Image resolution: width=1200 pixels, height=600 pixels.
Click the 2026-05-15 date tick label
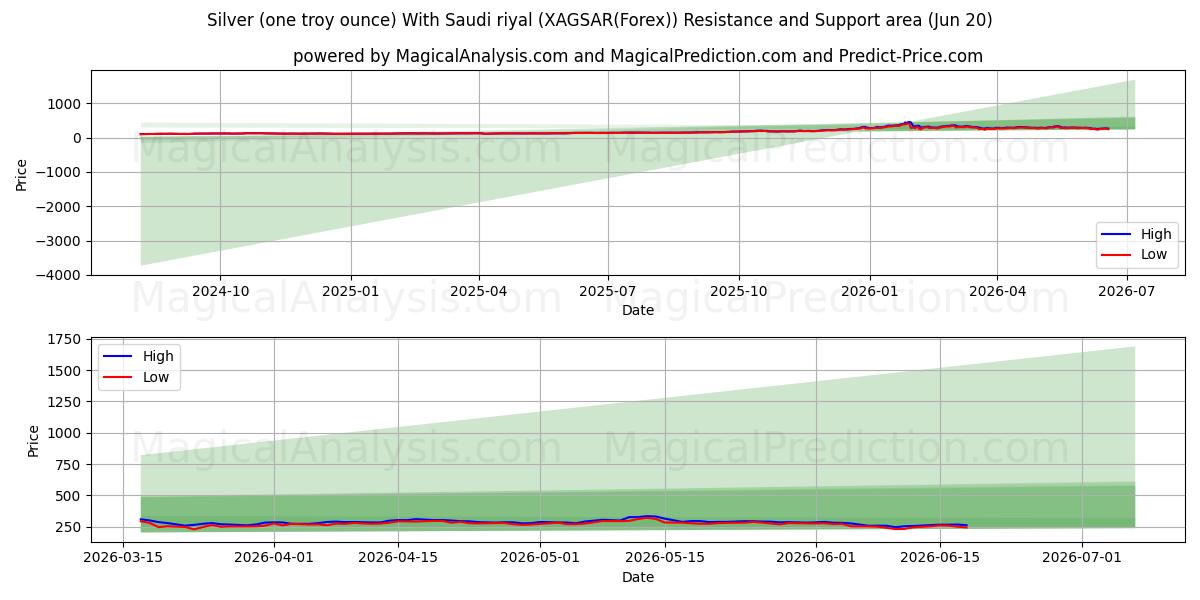click(x=665, y=558)
